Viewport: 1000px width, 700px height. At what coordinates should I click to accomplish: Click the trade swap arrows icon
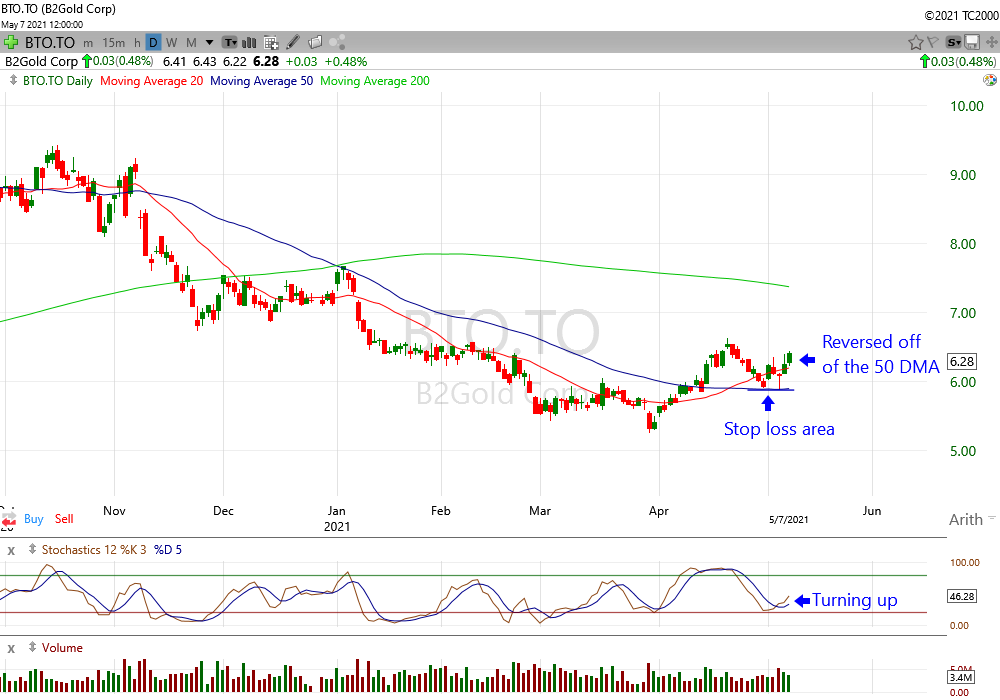8,520
